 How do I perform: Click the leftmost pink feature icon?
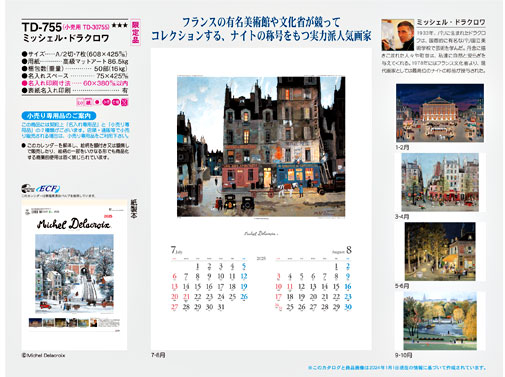point(80,102)
